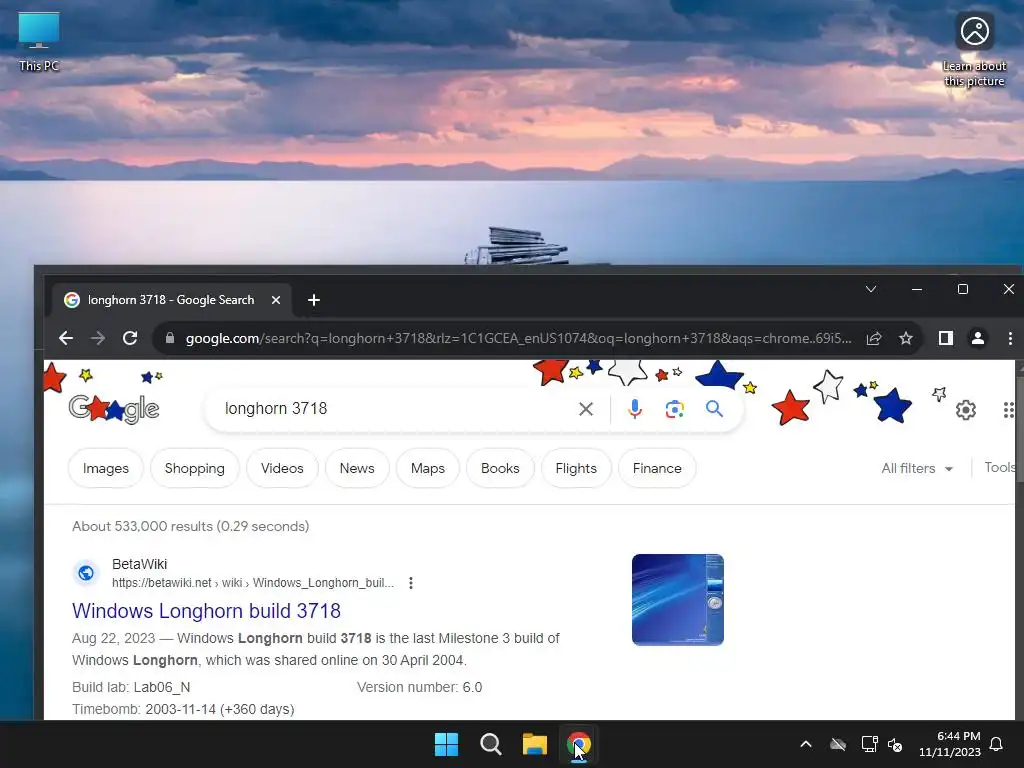Open Chrome three-dot menu
This screenshot has height=768, width=1024.
1010,338
